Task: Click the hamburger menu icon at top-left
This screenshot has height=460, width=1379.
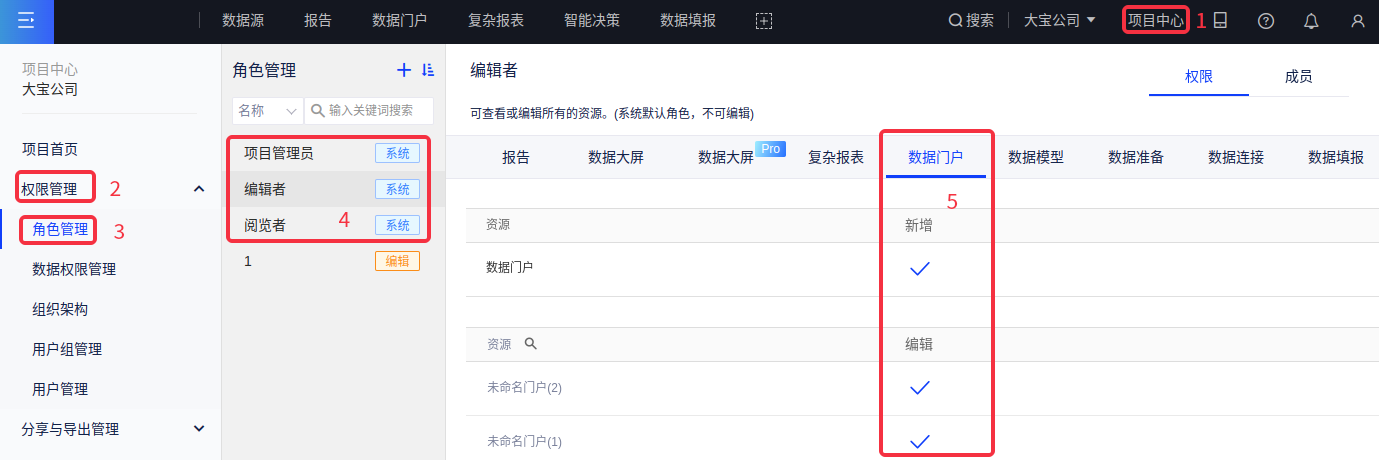Action: click(26, 21)
